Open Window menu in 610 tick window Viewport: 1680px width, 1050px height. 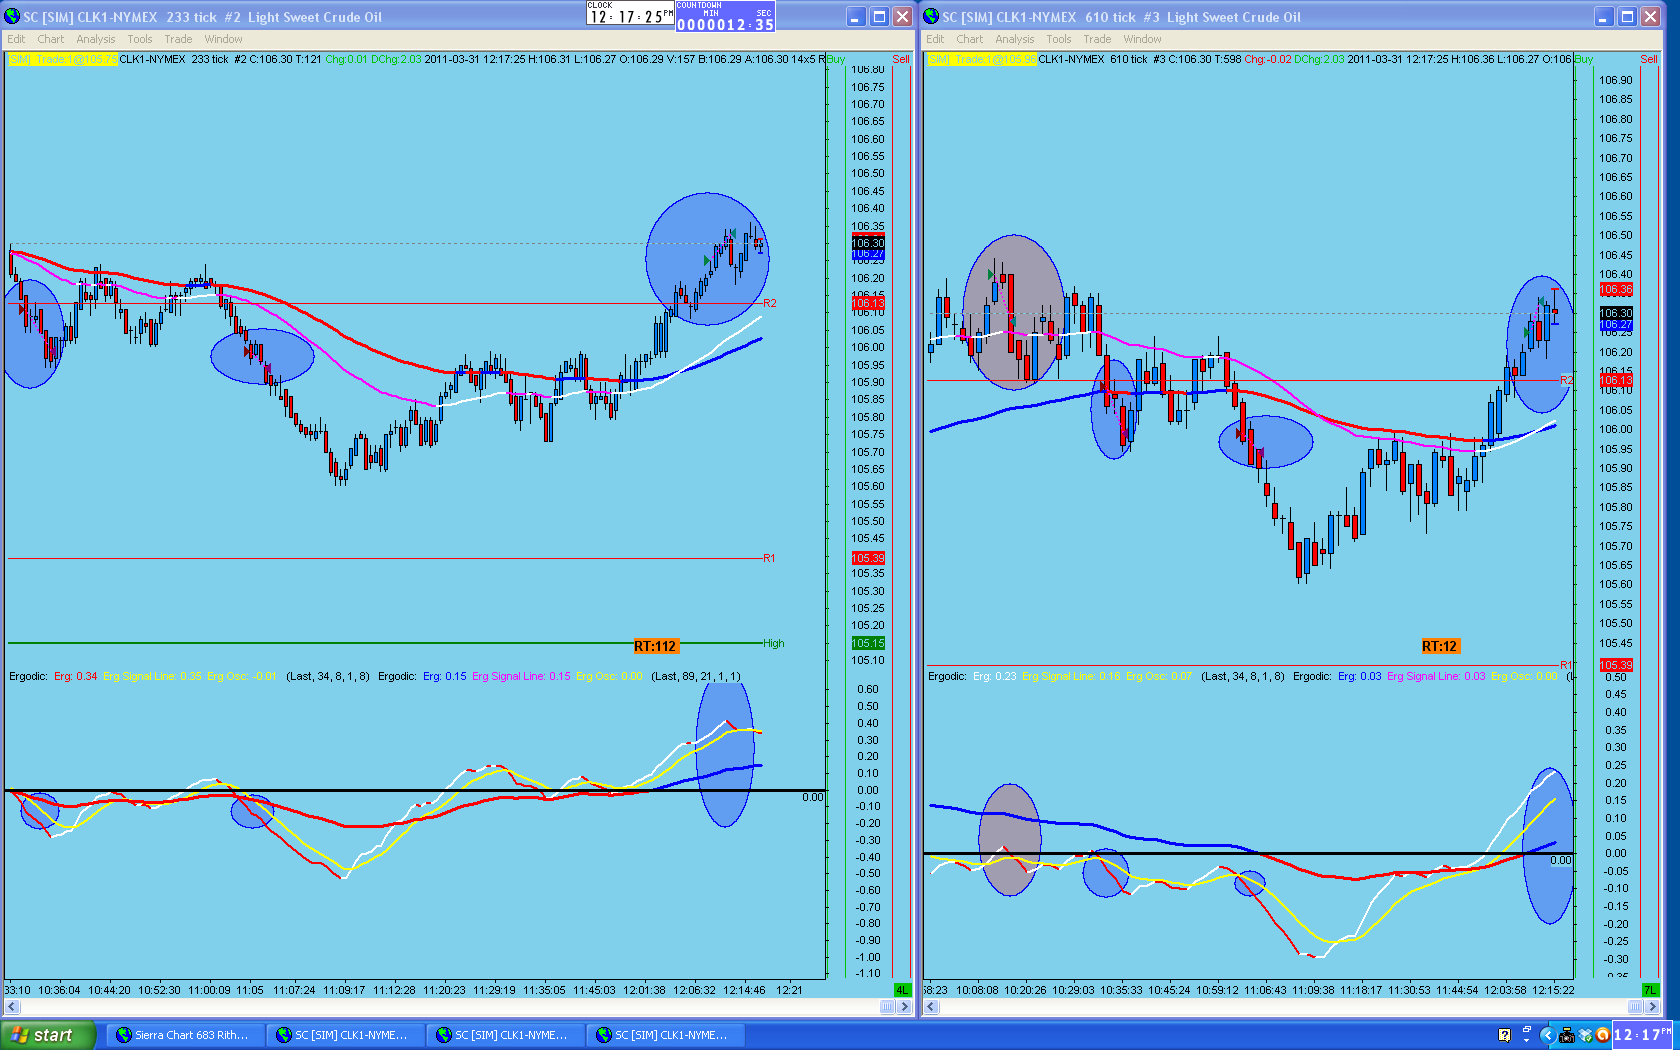[x=1142, y=39]
